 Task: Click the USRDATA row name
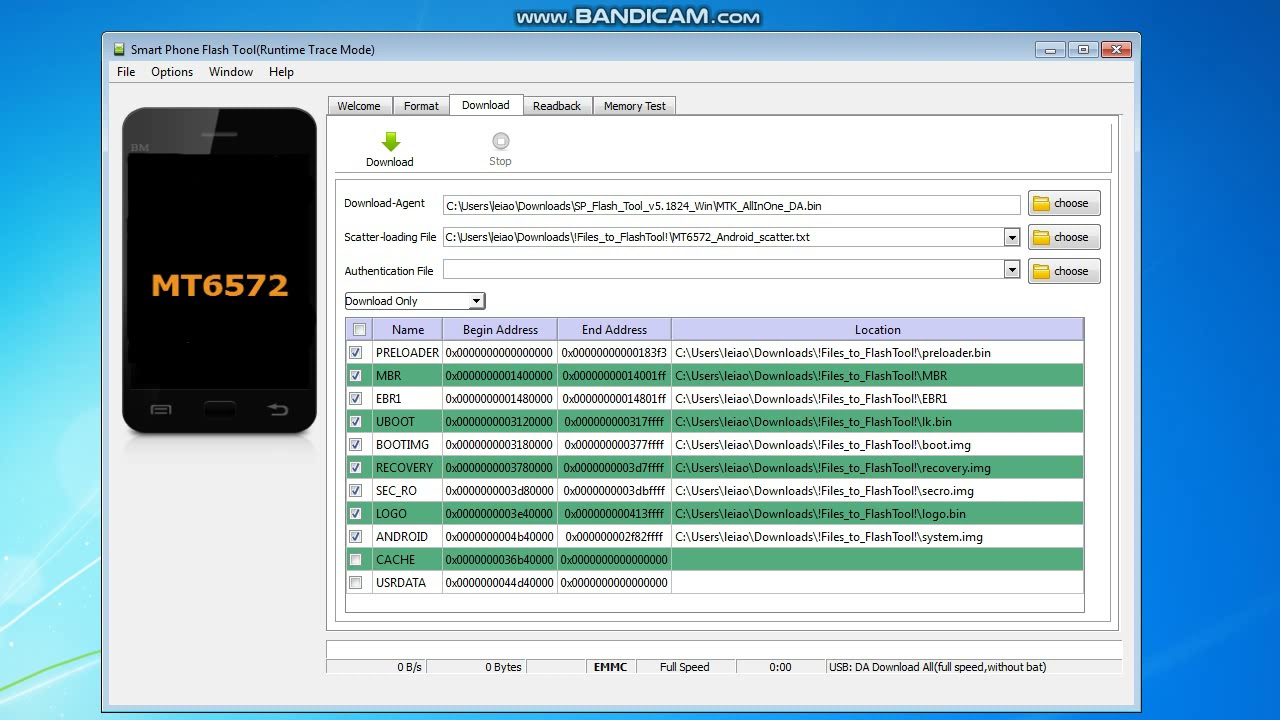pyautogui.click(x=401, y=583)
